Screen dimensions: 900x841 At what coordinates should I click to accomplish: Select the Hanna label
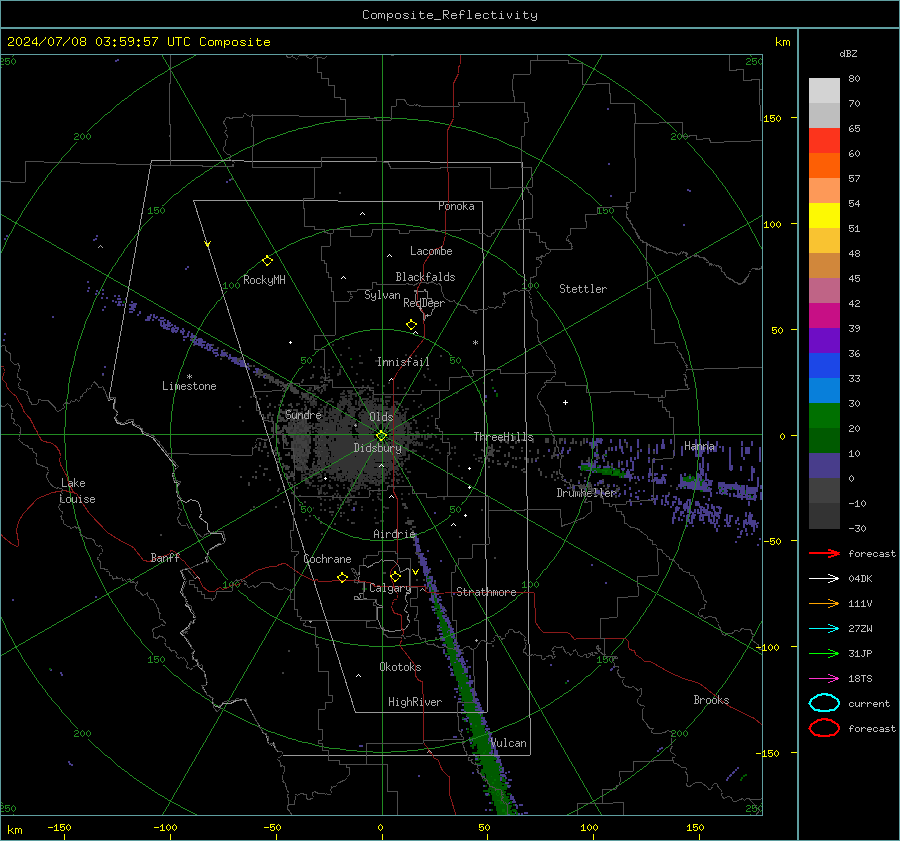(x=699, y=446)
